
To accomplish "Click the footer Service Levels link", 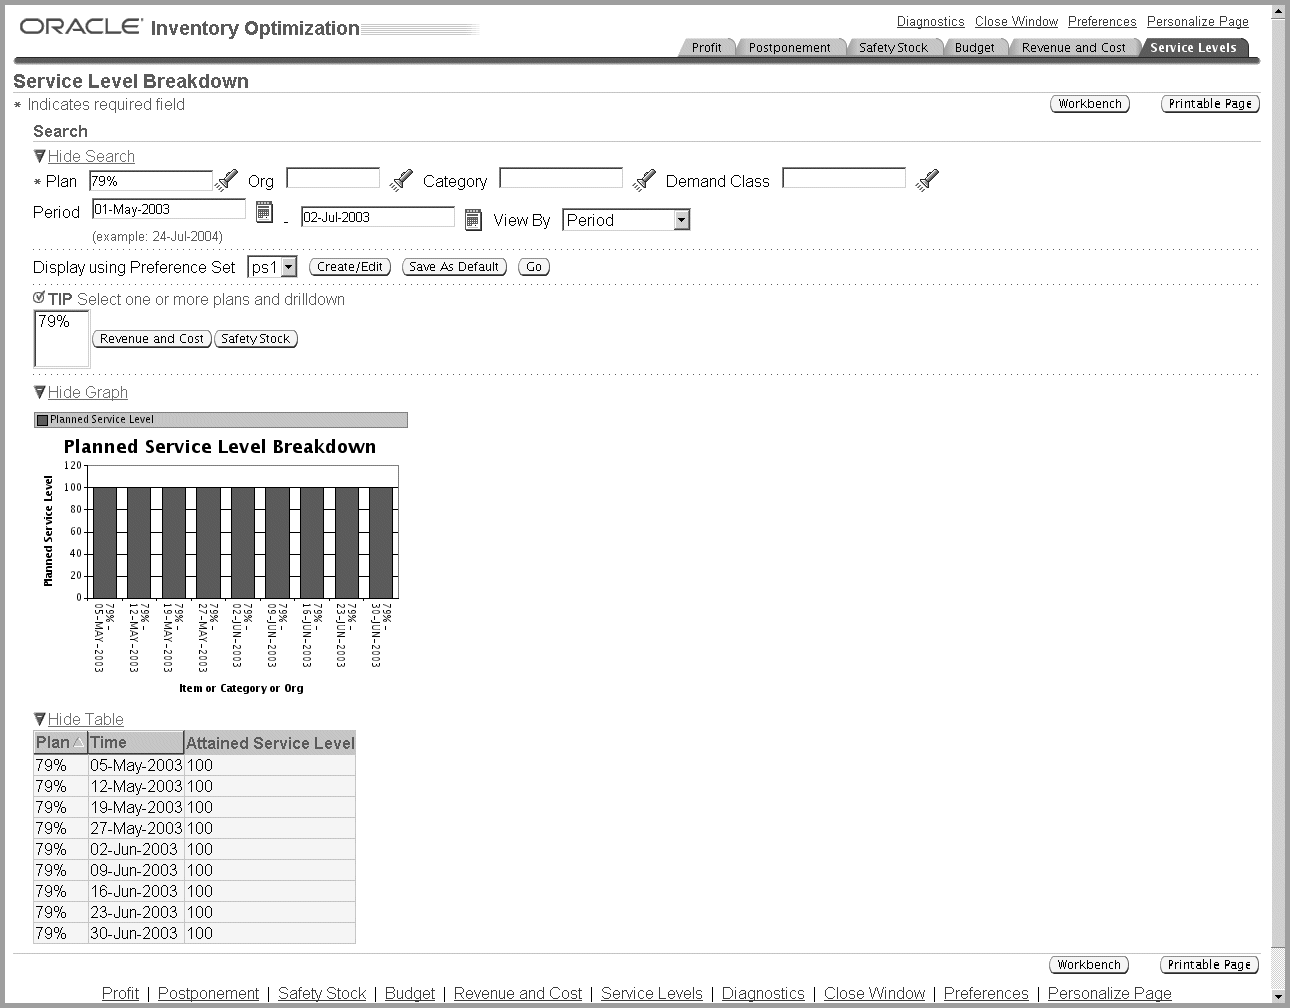I will tap(652, 993).
